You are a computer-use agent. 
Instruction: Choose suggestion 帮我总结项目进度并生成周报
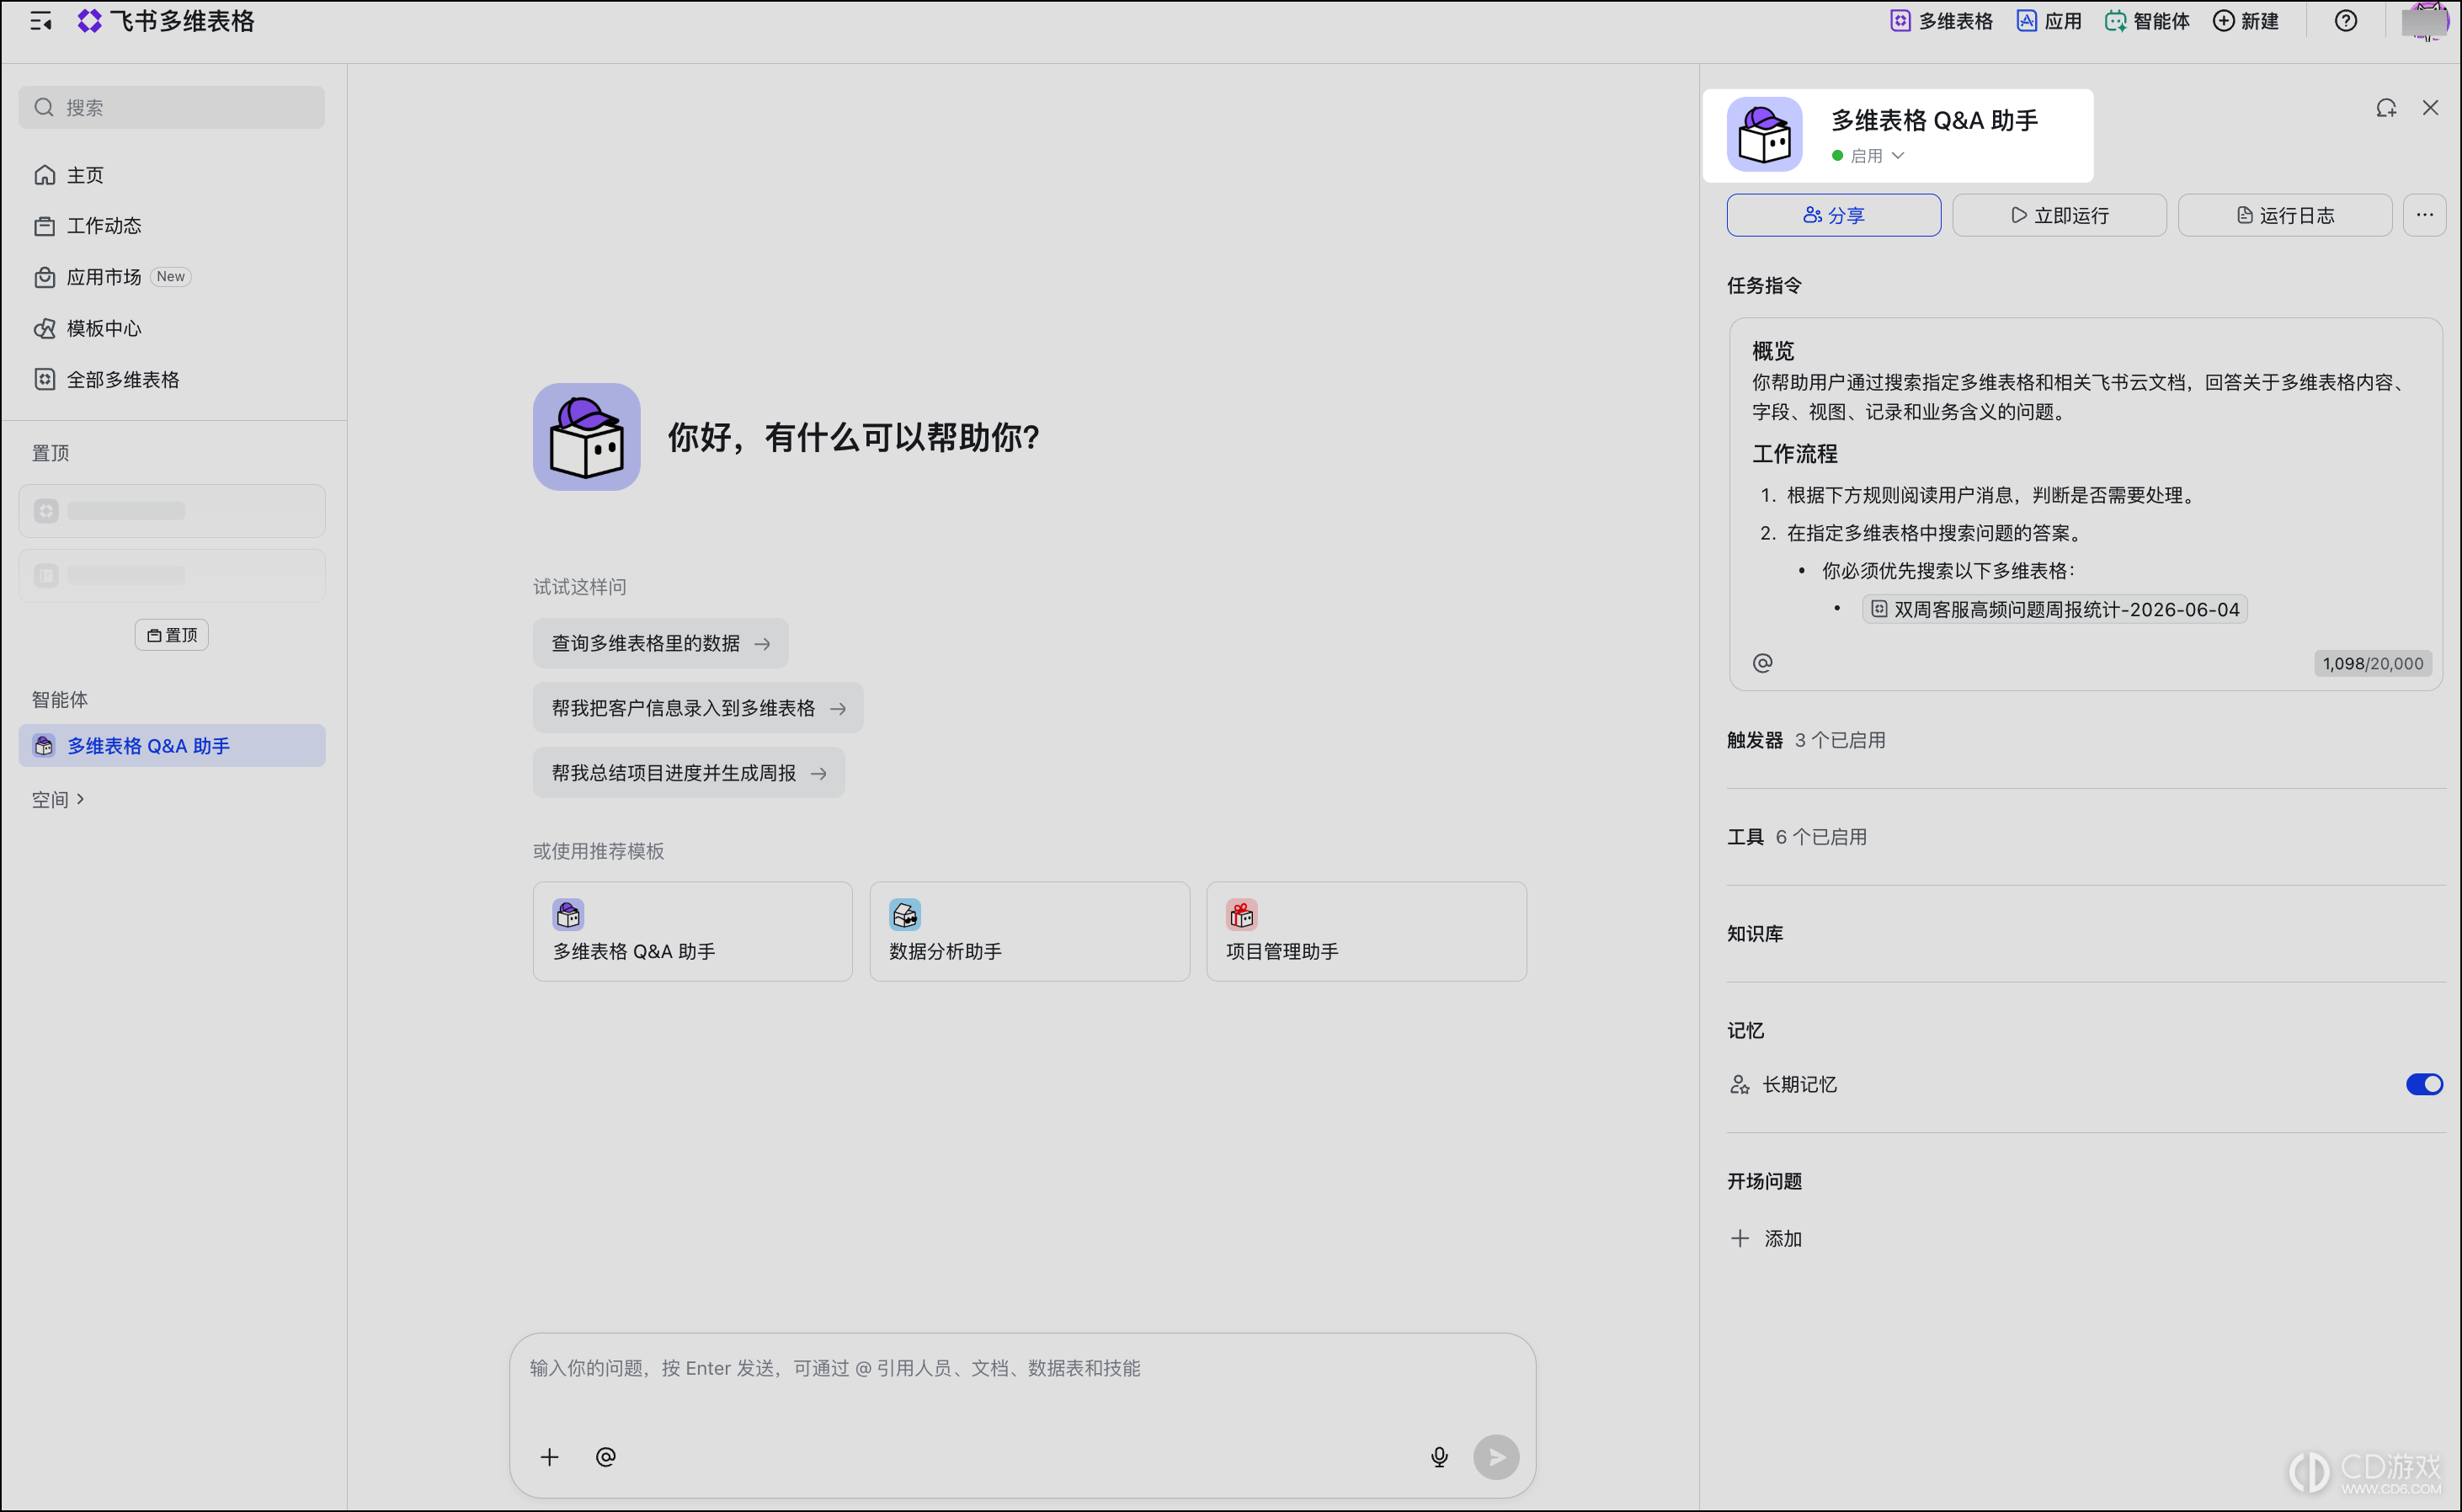[689, 773]
